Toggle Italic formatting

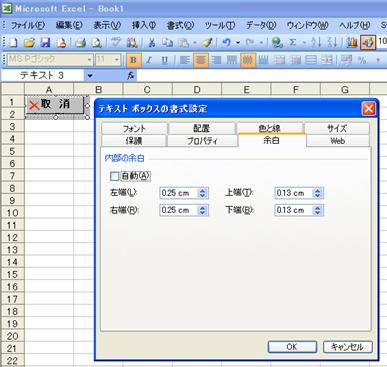(x=149, y=60)
